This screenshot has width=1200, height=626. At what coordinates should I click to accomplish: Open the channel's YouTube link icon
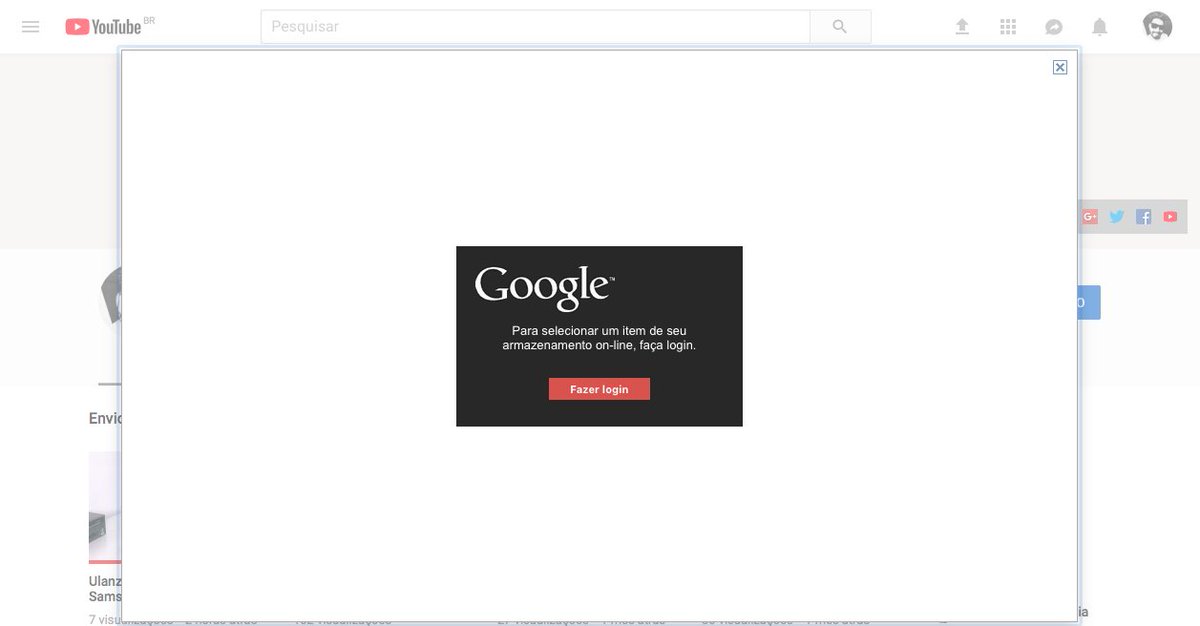(1170, 216)
